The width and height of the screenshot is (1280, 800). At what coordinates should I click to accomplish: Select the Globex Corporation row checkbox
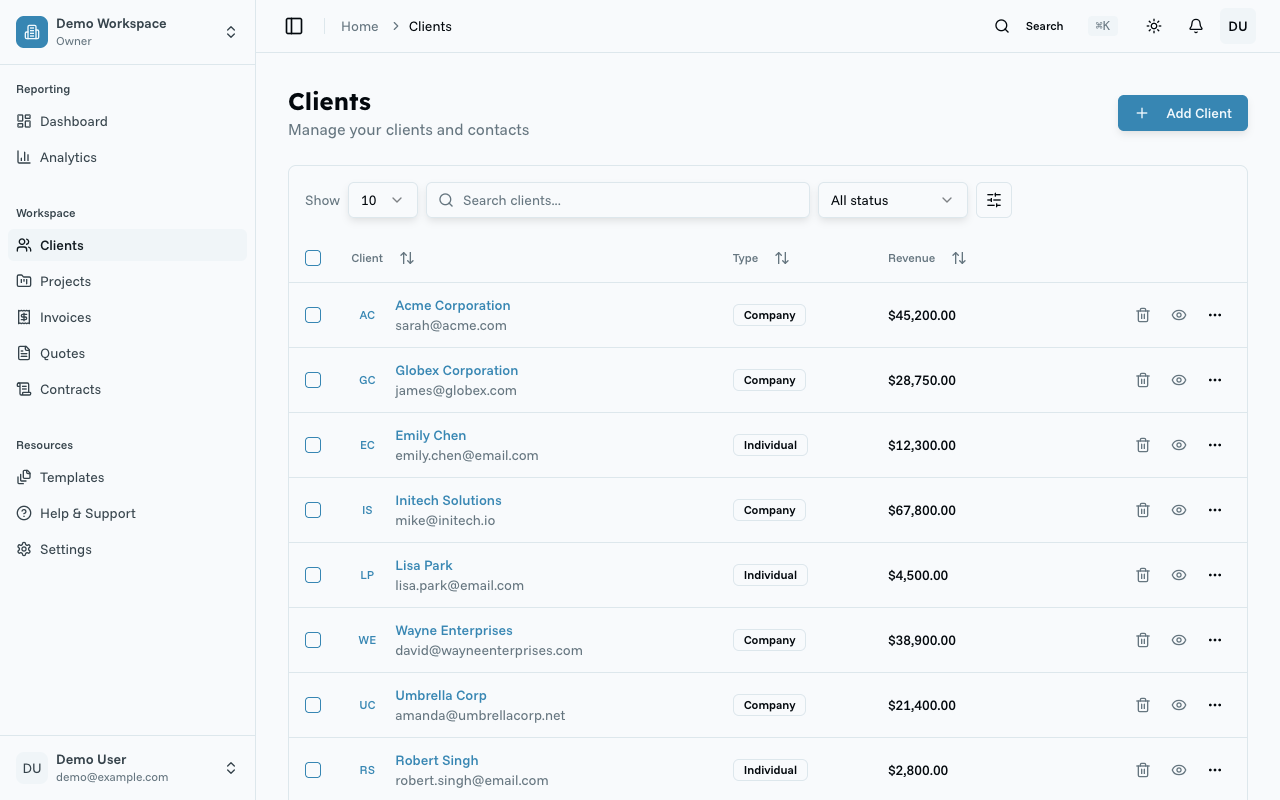(x=313, y=380)
